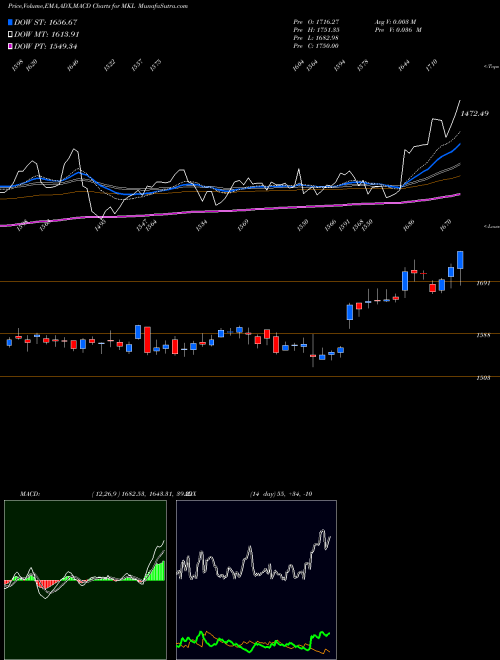500x660 pixels.
Task: Click the green +DI line in ADX panel
Action: click(253, 643)
